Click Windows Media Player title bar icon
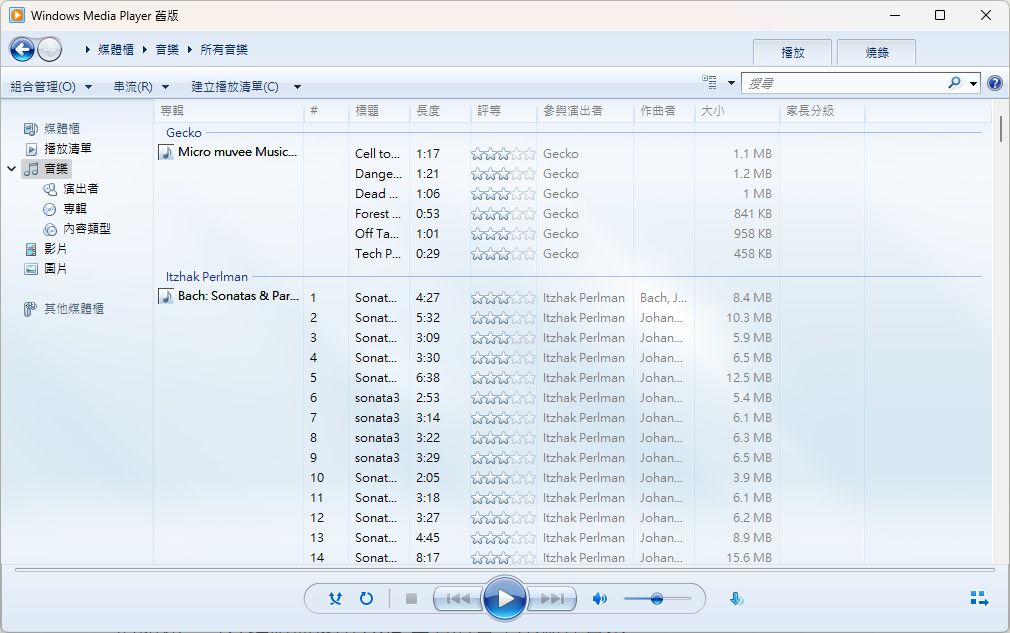This screenshot has height=633, width=1010. [x=17, y=15]
